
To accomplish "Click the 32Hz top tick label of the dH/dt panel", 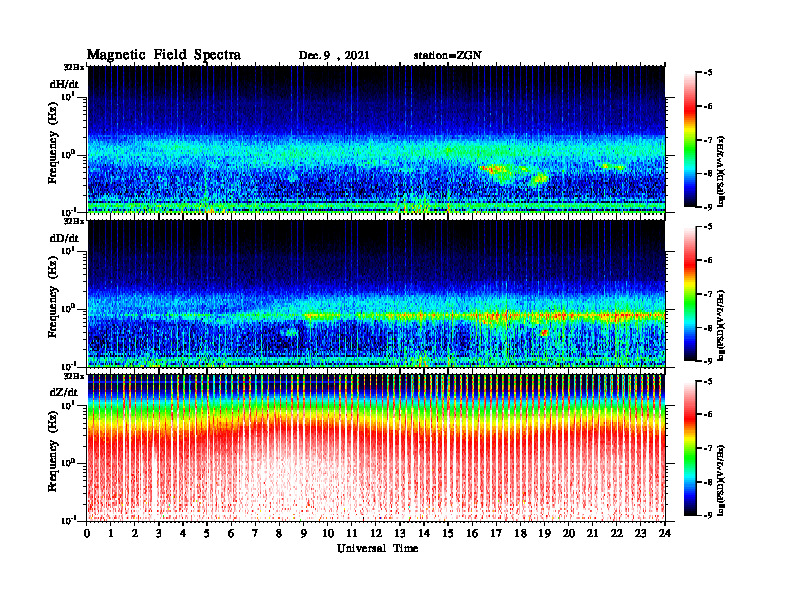I will (74, 67).
